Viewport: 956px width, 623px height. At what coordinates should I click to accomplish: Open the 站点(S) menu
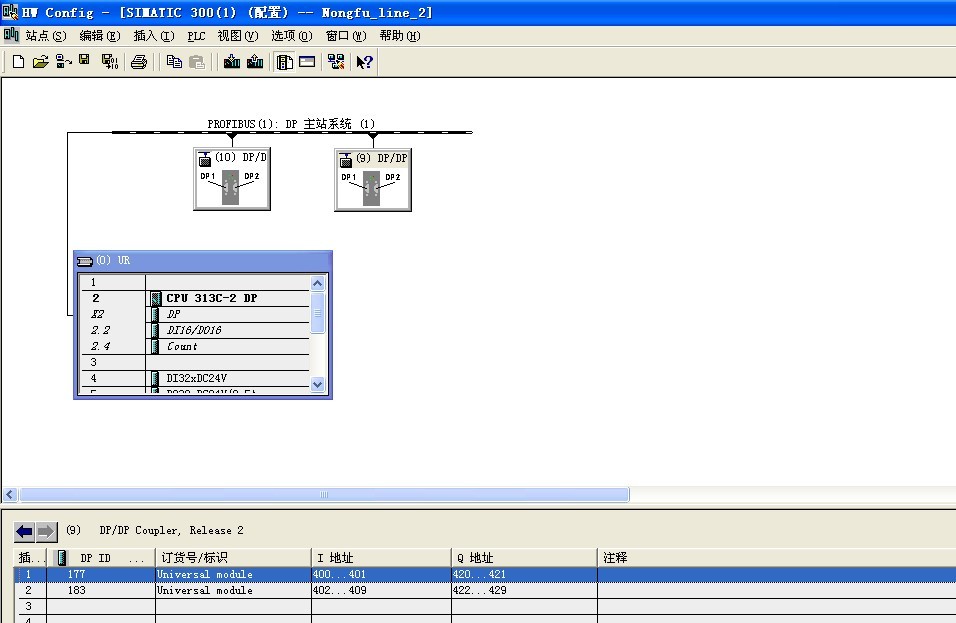pos(46,36)
